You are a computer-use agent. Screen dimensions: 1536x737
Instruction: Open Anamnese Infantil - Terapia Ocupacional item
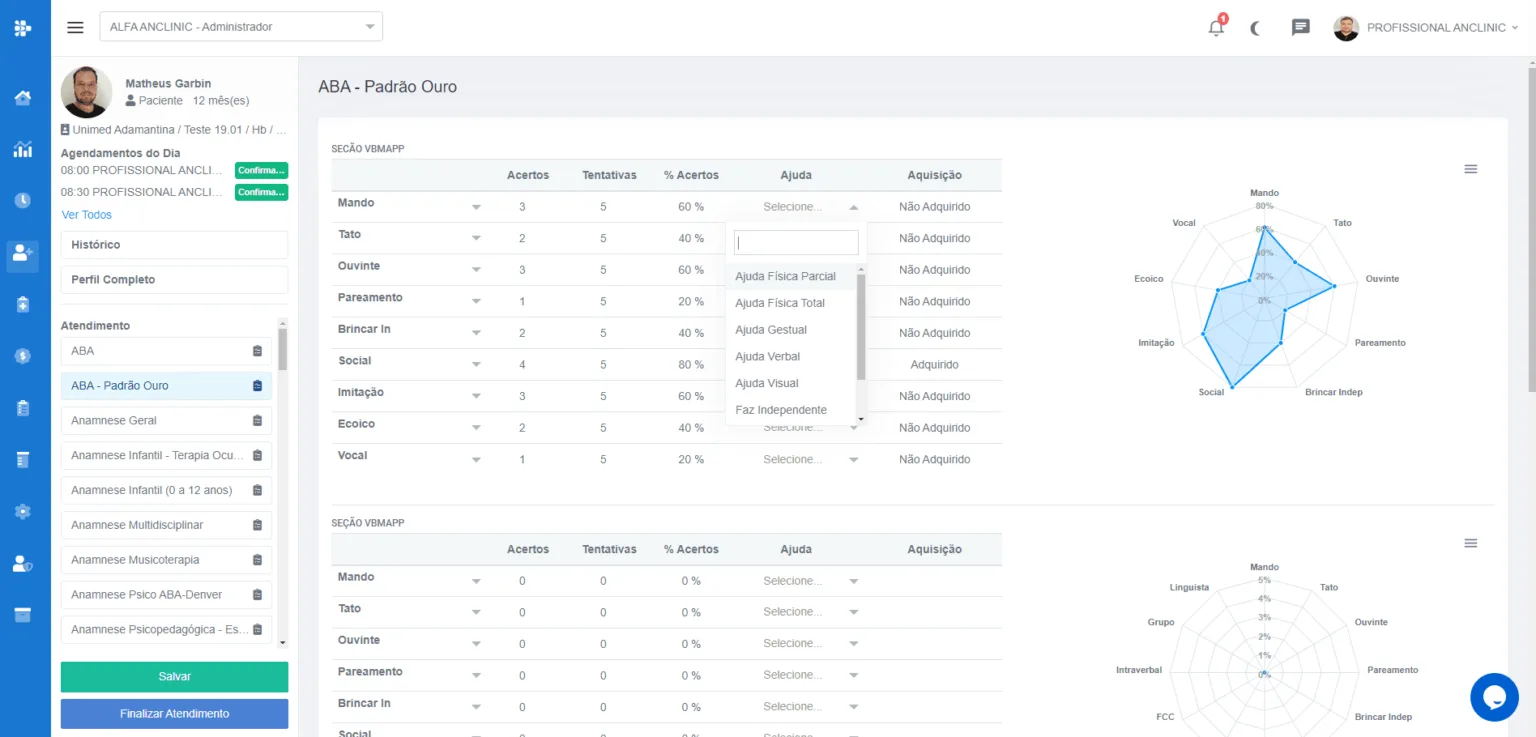(x=166, y=455)
